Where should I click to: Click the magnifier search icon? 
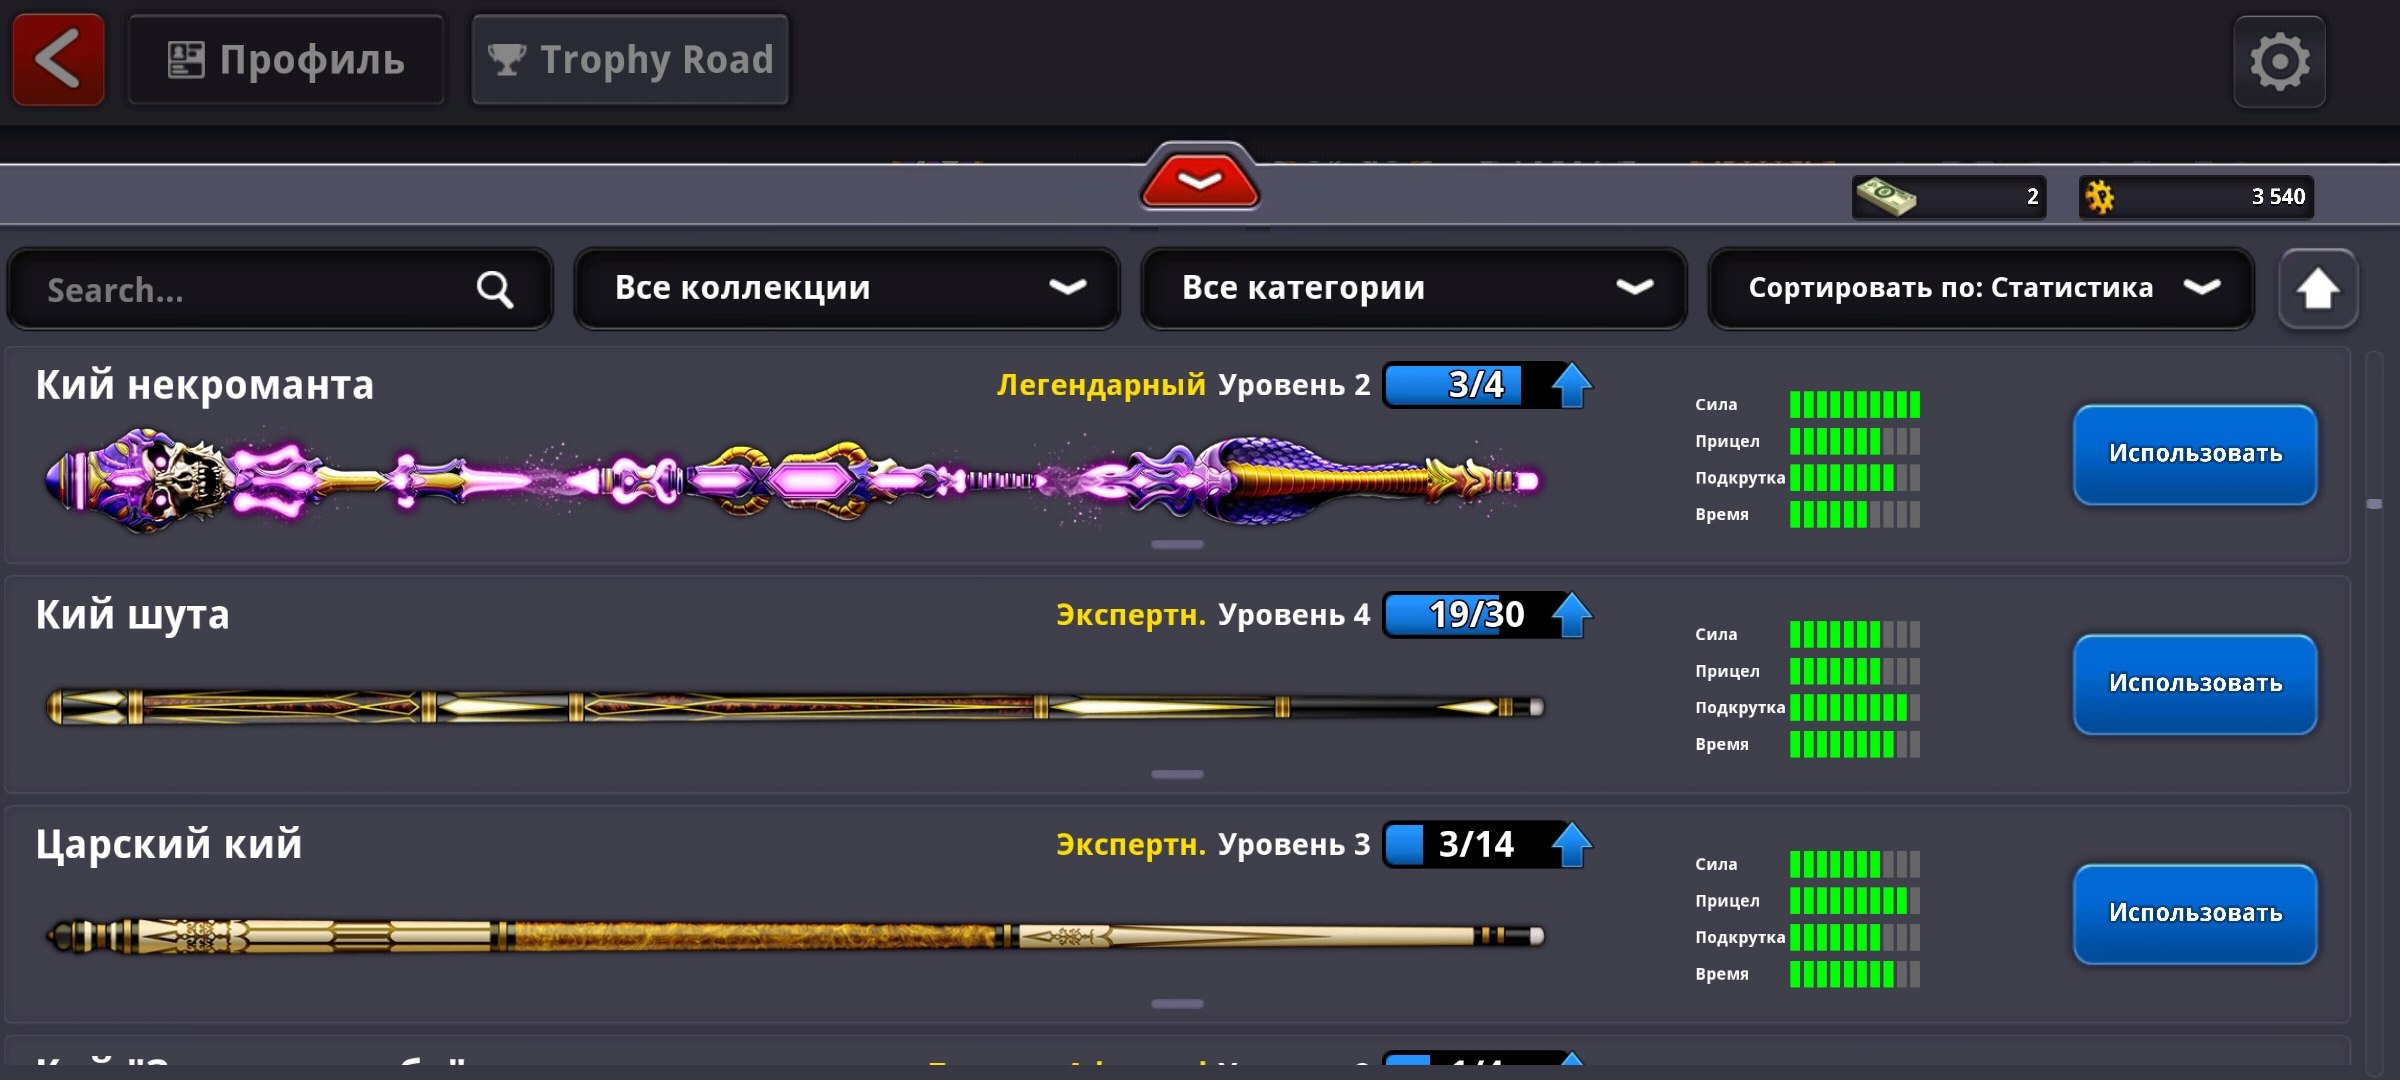tap(495, 290)
